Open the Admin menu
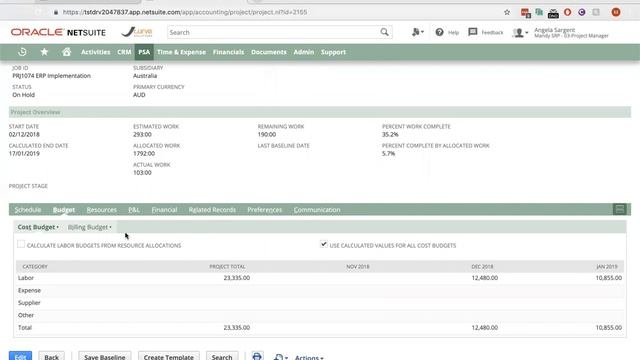This screenshot has width=640, height=360. point(304,52)
